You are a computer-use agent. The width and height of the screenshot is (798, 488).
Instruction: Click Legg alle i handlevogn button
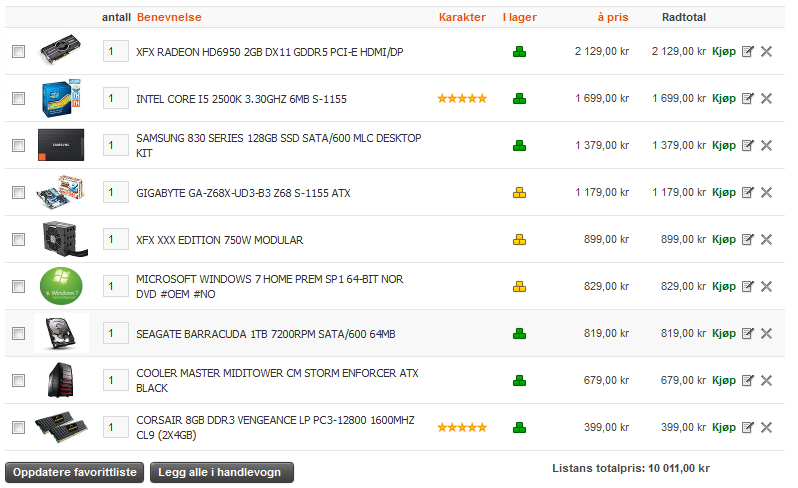(222, 472)
